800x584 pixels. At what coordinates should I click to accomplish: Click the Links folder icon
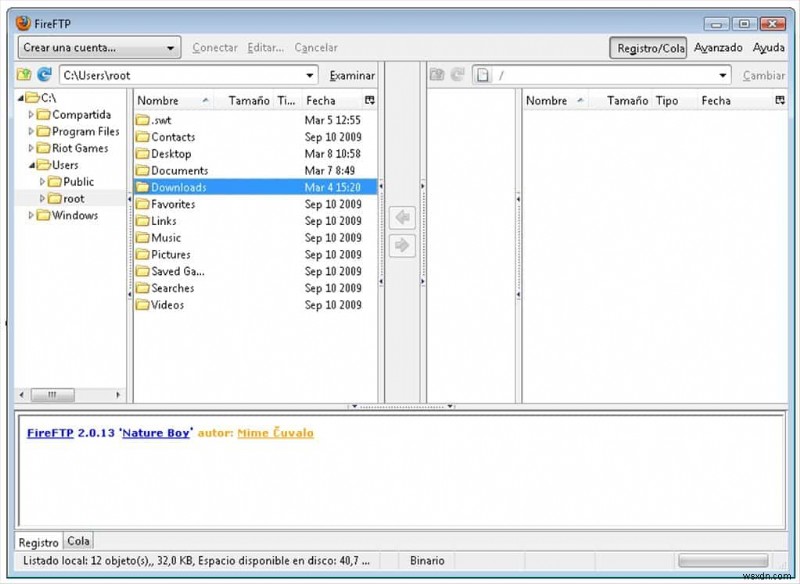(x=142, y=221)
